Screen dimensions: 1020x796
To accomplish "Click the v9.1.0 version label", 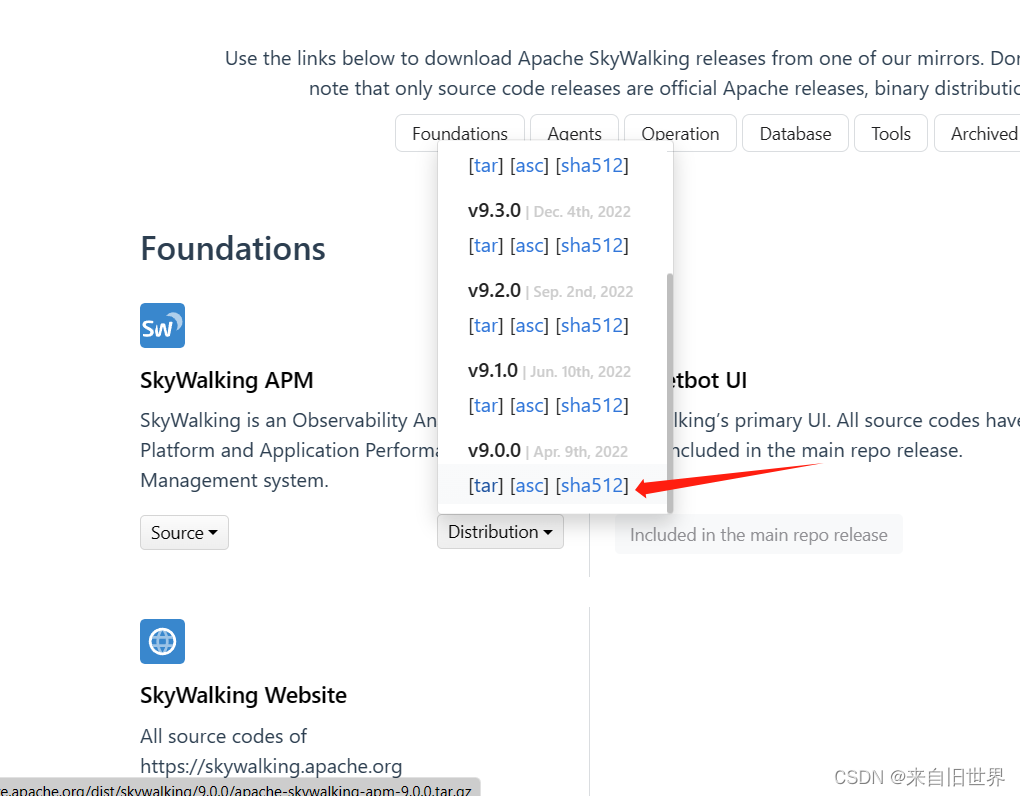I will (493, 370).
